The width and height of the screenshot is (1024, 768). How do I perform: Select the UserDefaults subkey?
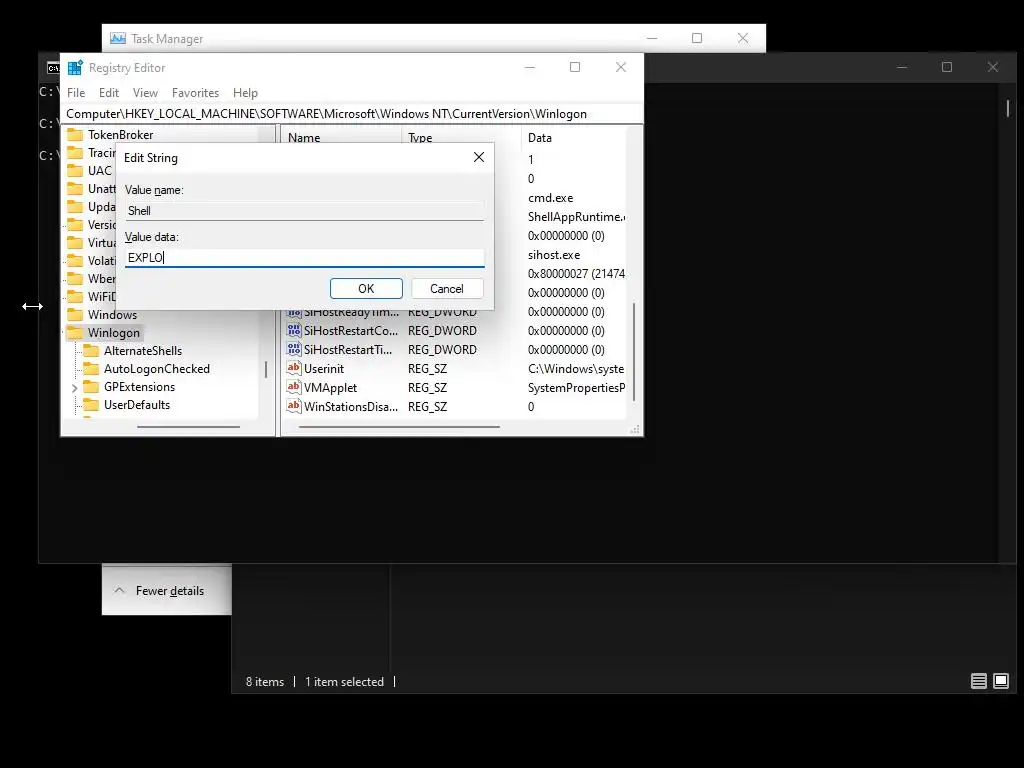tap(136, 405)
